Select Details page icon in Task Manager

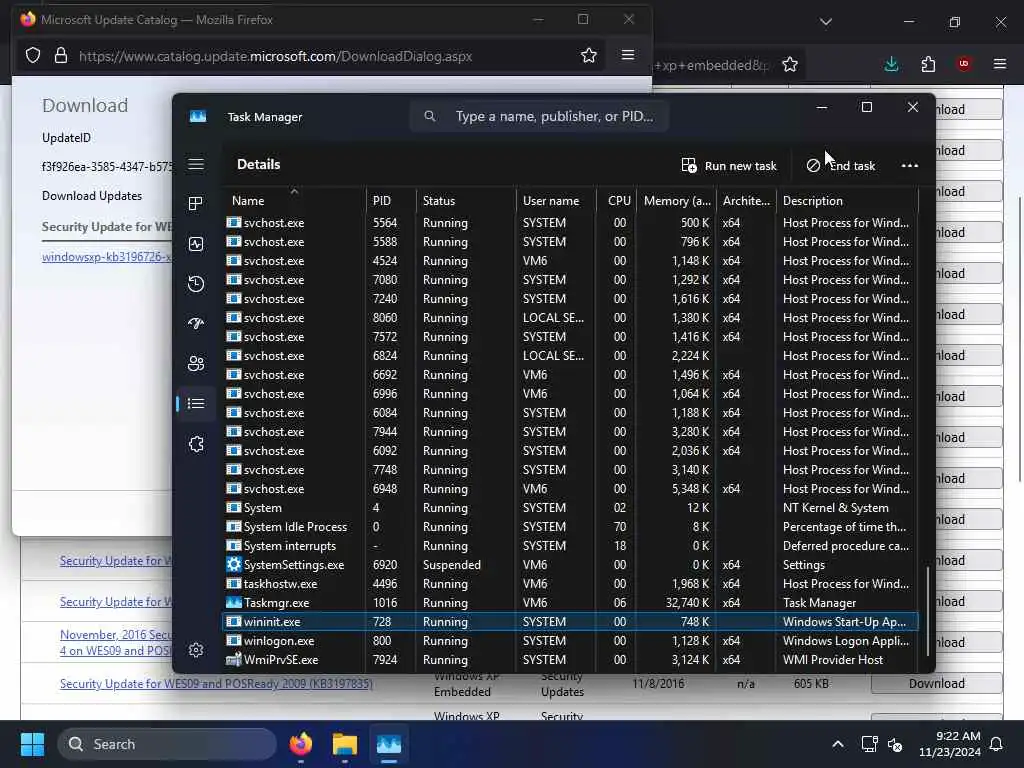click(x=196, y=404)
